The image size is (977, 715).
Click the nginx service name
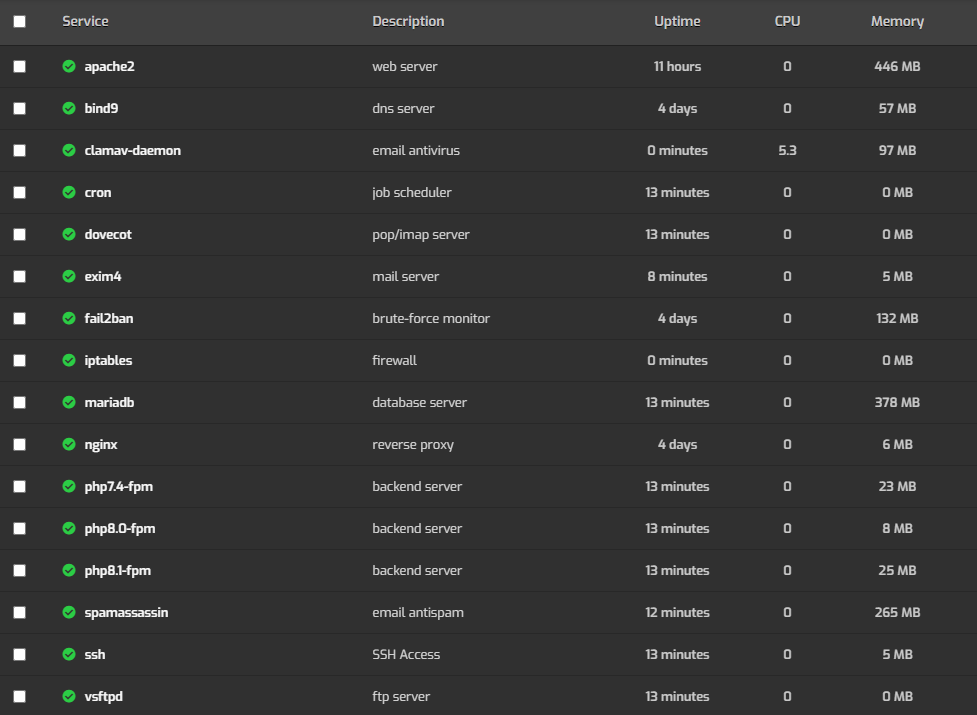click(101, 445)
